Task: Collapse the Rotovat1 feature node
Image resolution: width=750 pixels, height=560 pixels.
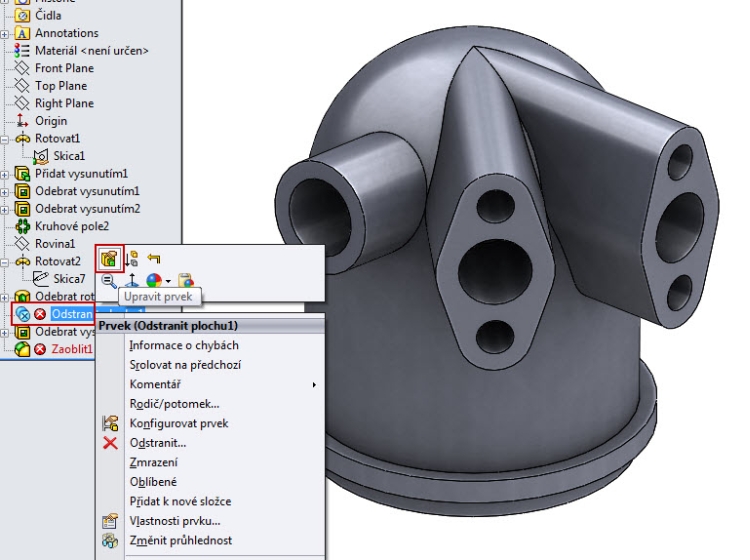Action: (6, 139)
